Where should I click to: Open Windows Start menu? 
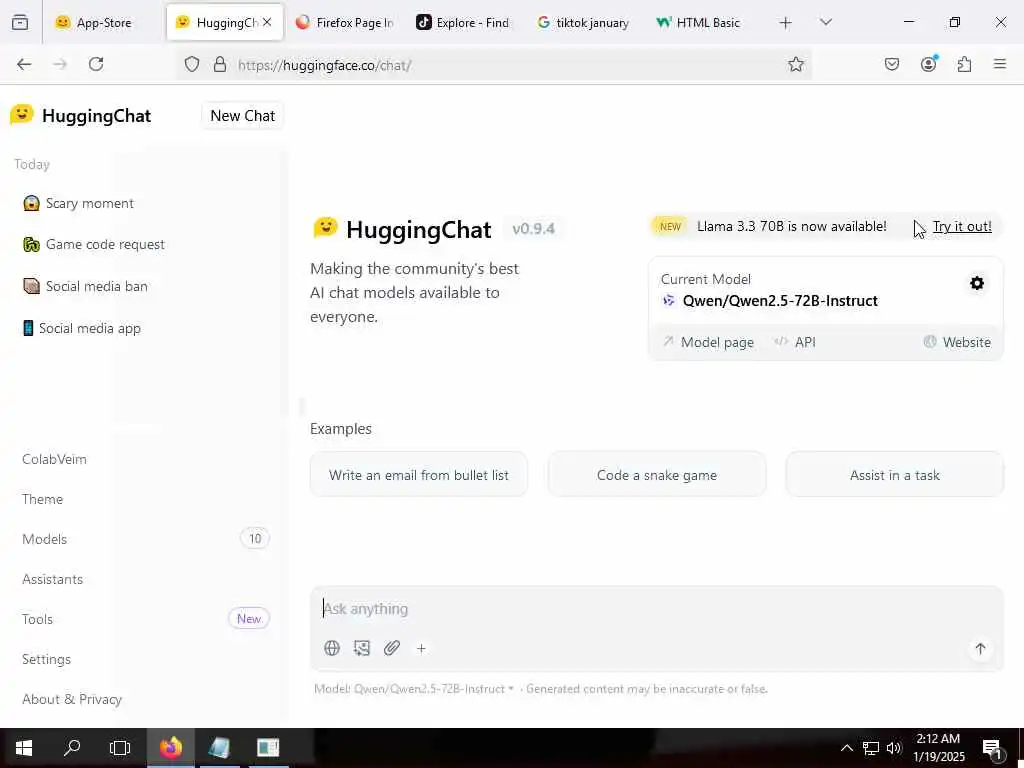click(24, 748)
